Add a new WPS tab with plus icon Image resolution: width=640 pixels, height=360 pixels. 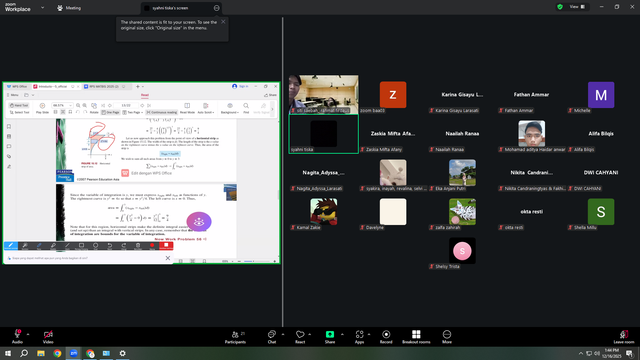tap(138, 87)
